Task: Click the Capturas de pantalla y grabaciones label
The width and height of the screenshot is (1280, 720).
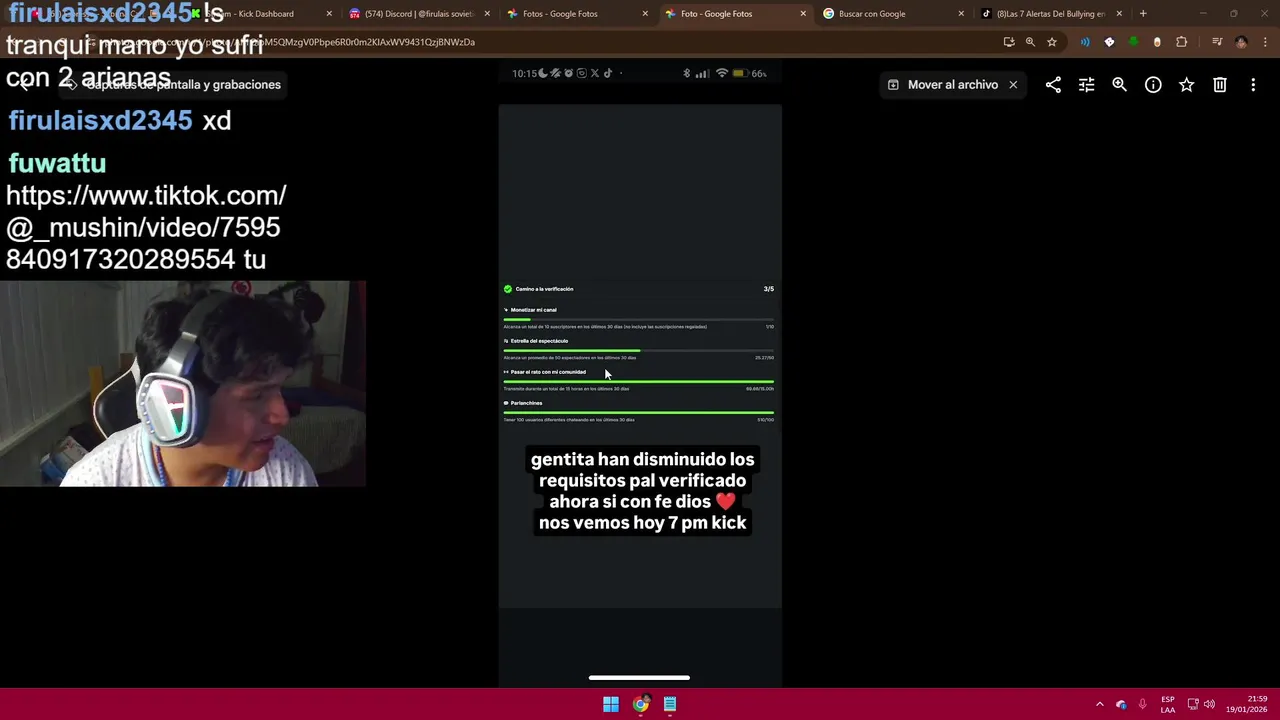Action: click(x=183, y=85)
